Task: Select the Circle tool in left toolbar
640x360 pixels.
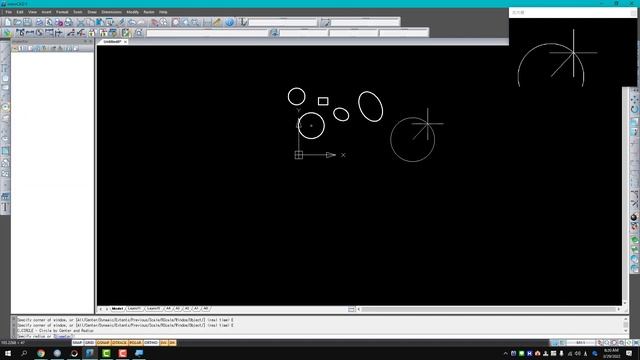Action: pos(5,107)
